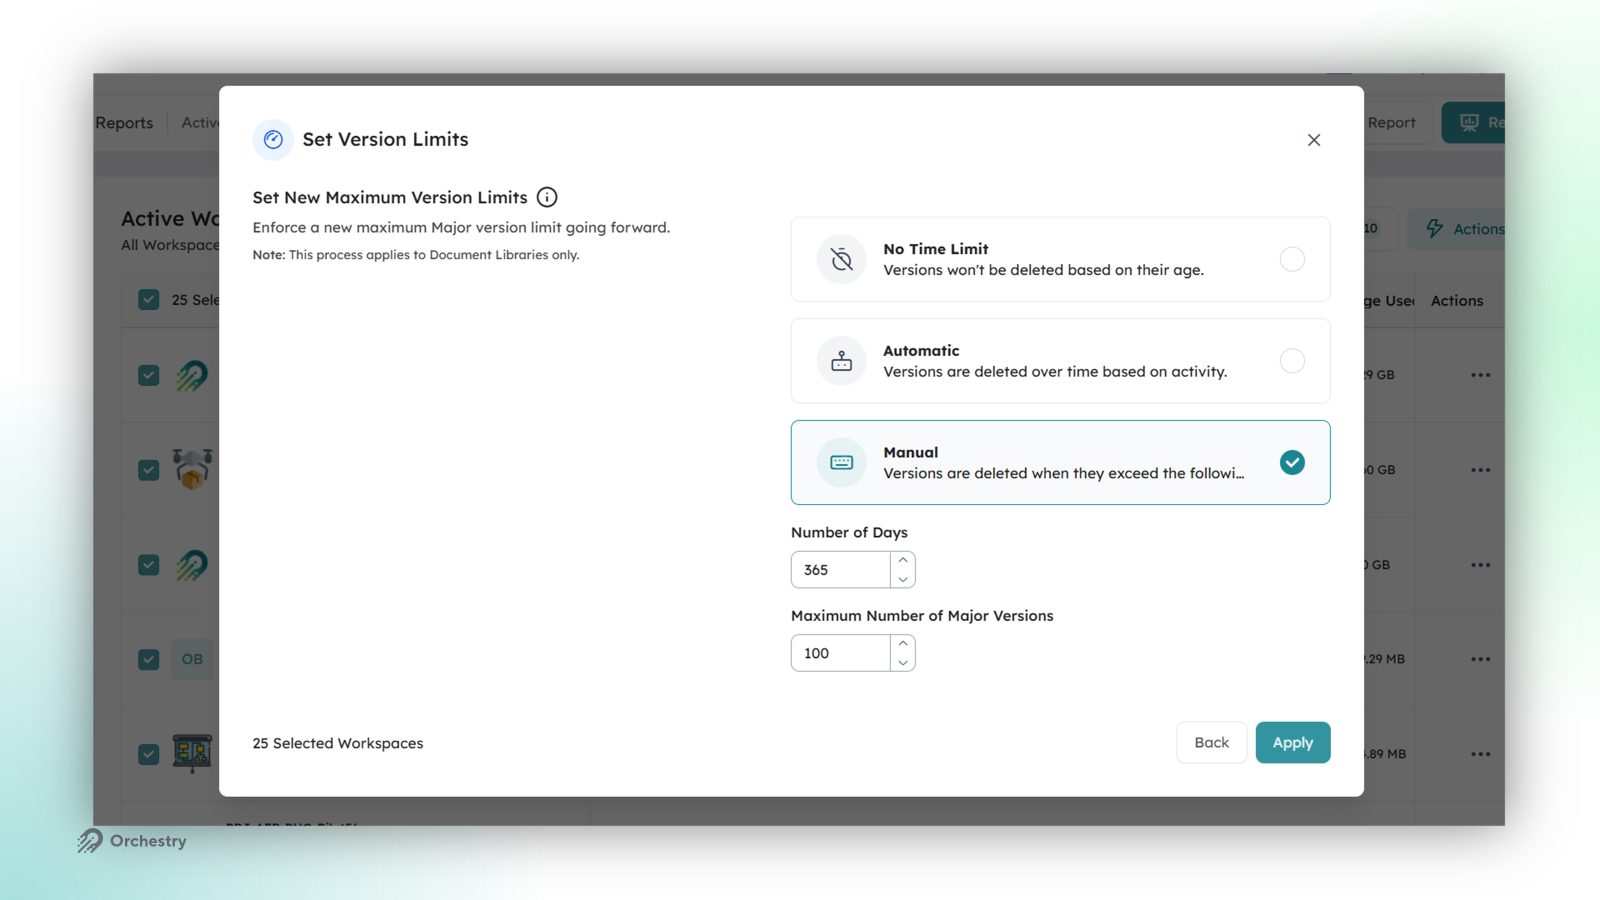1600x900 pixels.
Task: Decrease Number of Days with down arrow
Action: (903, 580)
